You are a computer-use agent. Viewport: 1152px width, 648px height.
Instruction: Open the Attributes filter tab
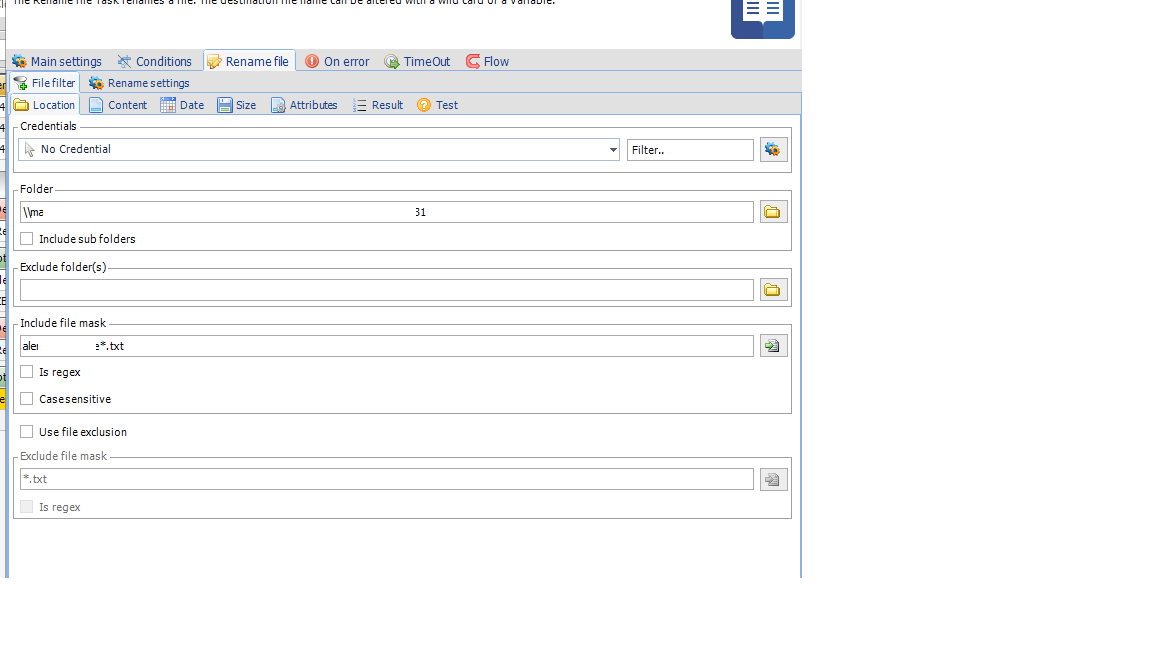[x=304, y=105]
